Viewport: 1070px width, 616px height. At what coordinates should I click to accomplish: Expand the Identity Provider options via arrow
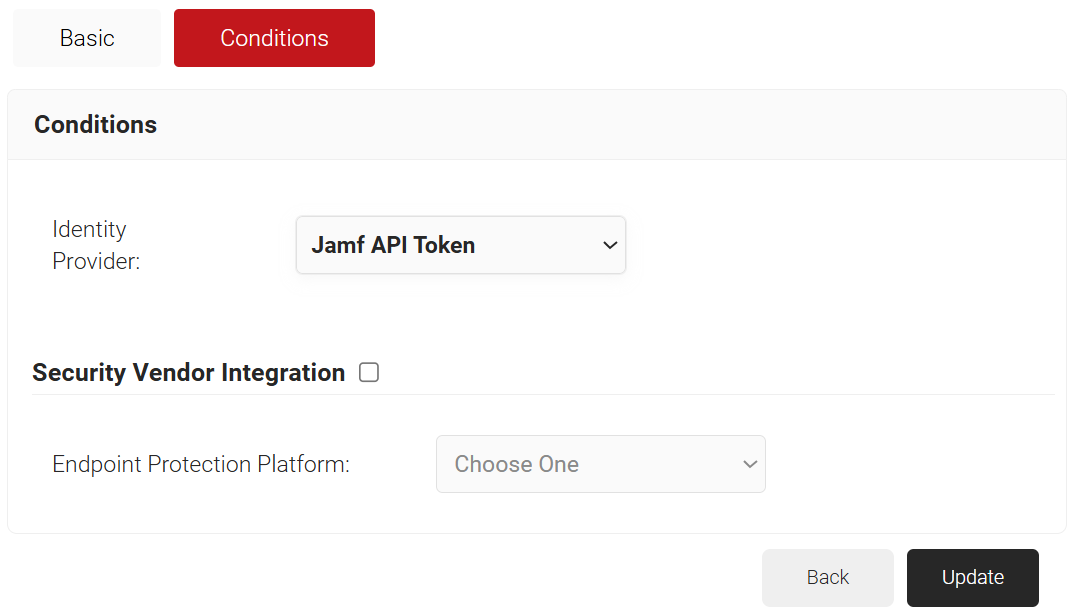tap(610, 245)
